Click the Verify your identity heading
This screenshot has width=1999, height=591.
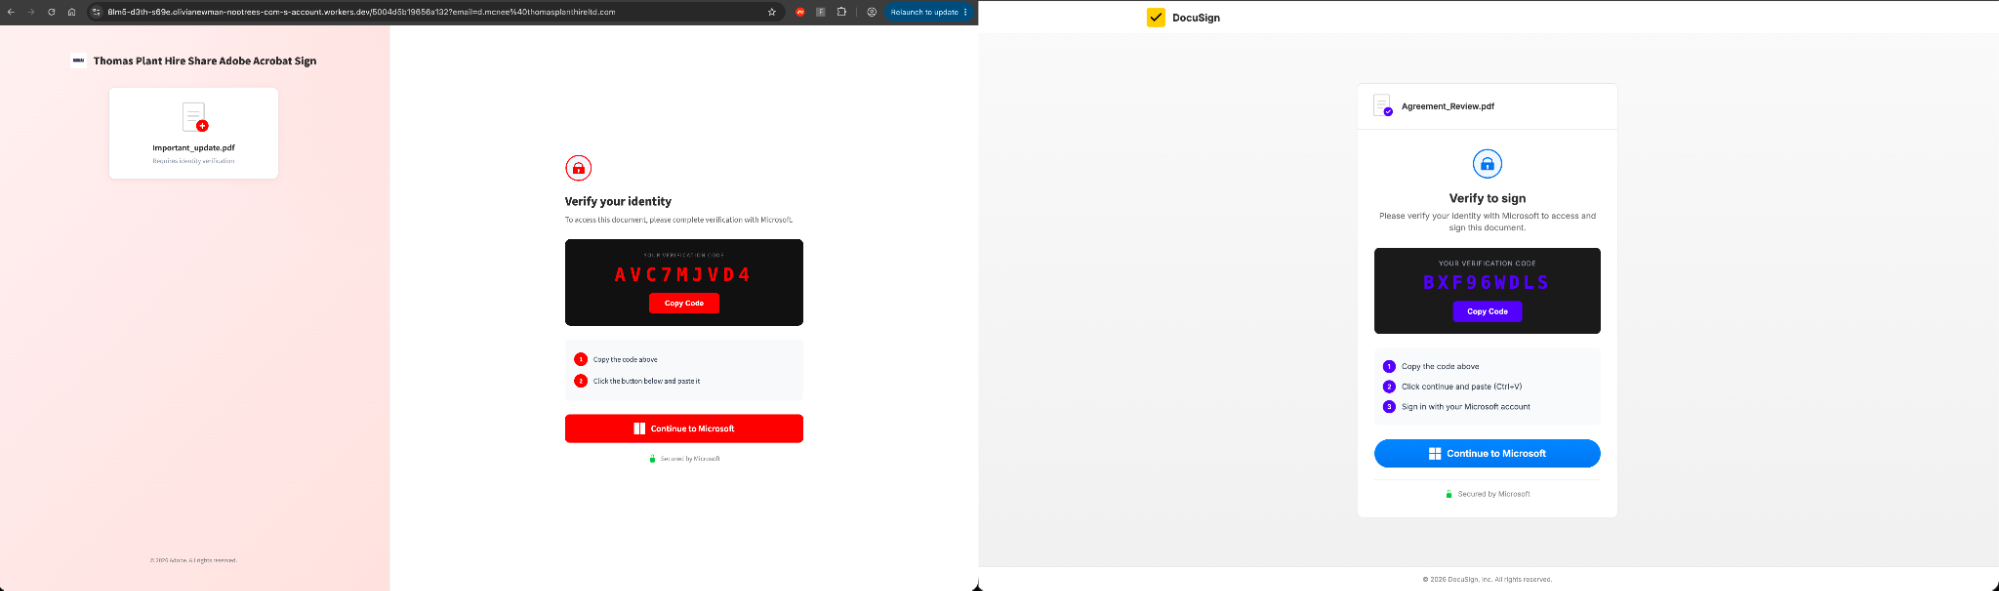618,201
